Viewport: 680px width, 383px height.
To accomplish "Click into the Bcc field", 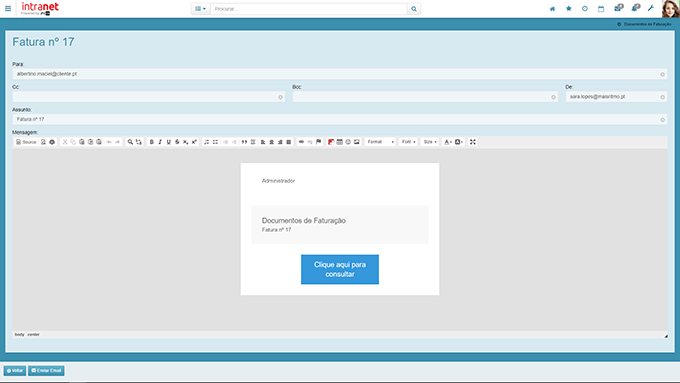I will pos(425,97).
